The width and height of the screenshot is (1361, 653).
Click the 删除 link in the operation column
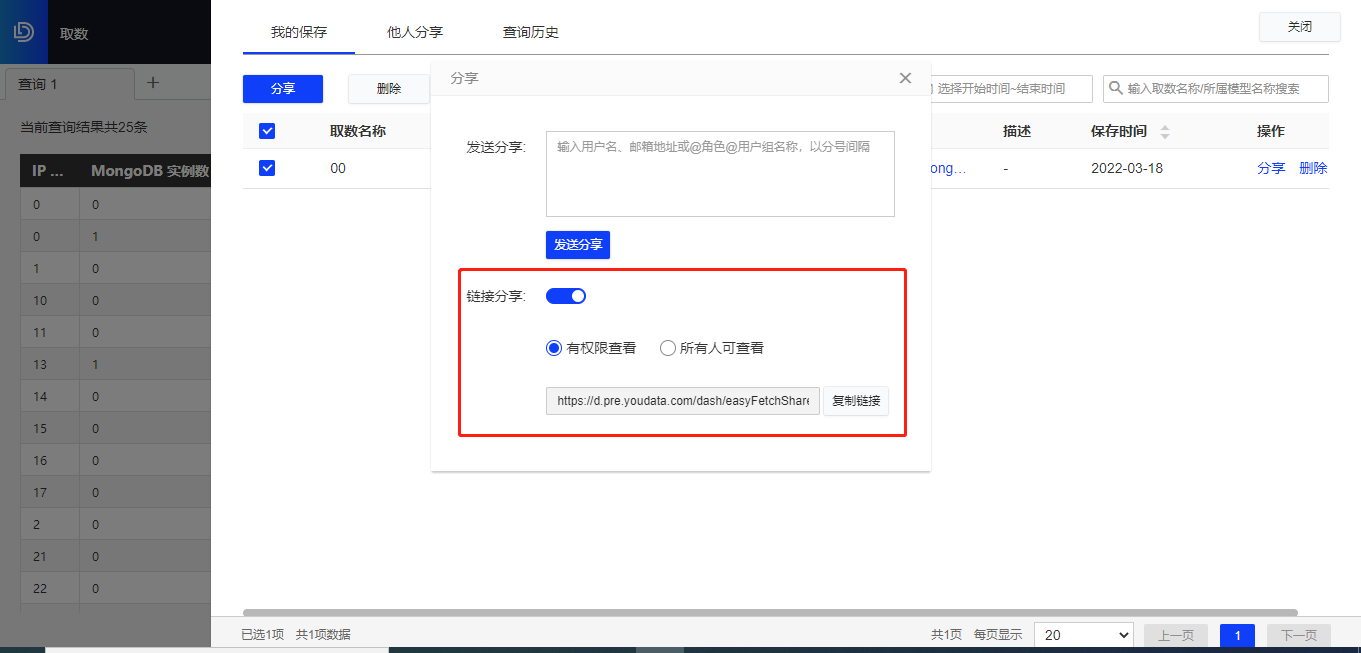click(x=1313, y=168)
